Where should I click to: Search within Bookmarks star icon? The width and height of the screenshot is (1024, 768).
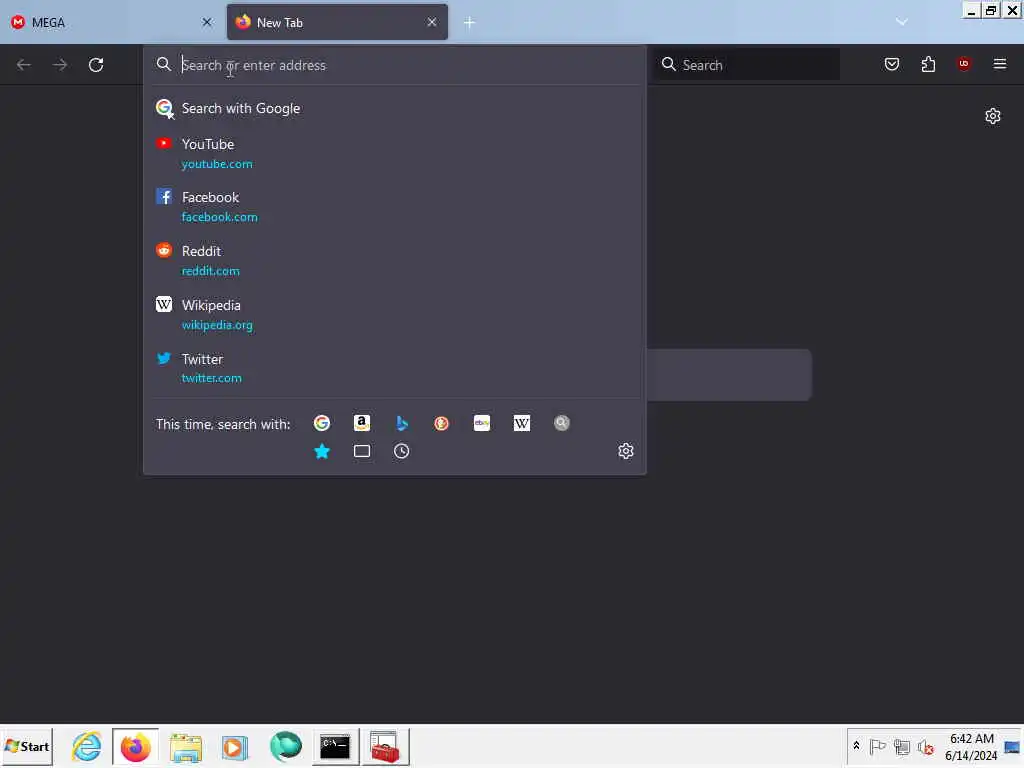(322, 451)
